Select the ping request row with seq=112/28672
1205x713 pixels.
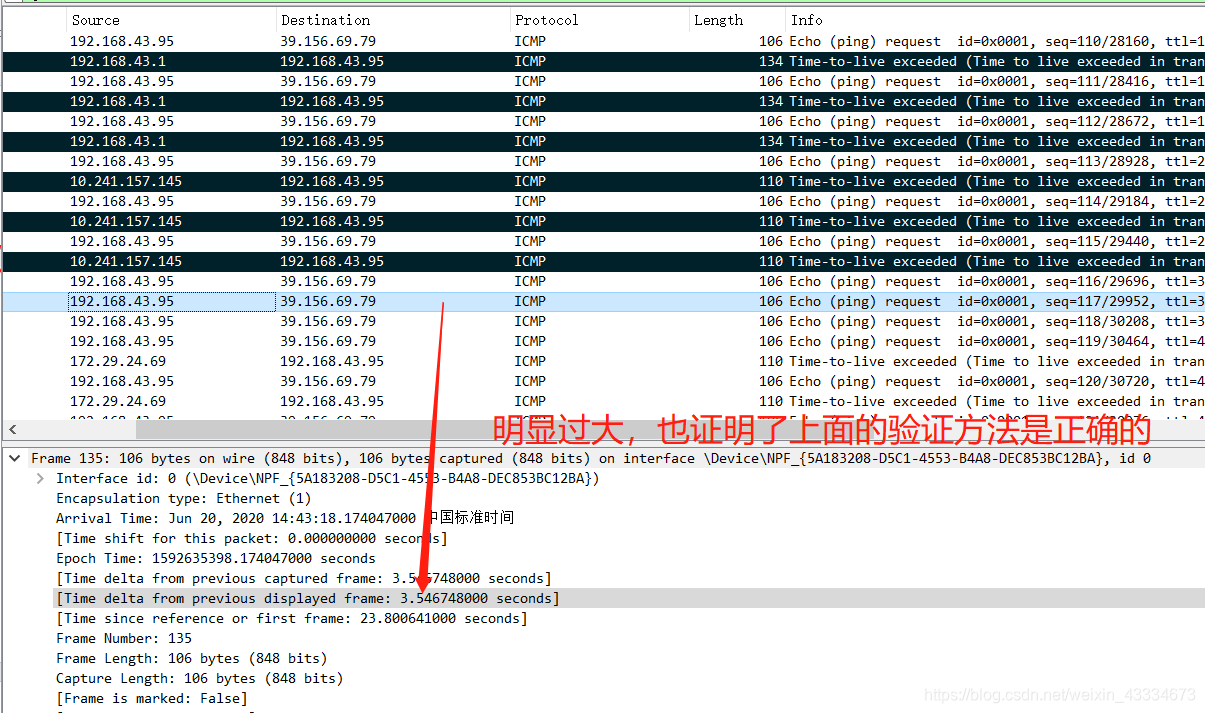point(602,121)
